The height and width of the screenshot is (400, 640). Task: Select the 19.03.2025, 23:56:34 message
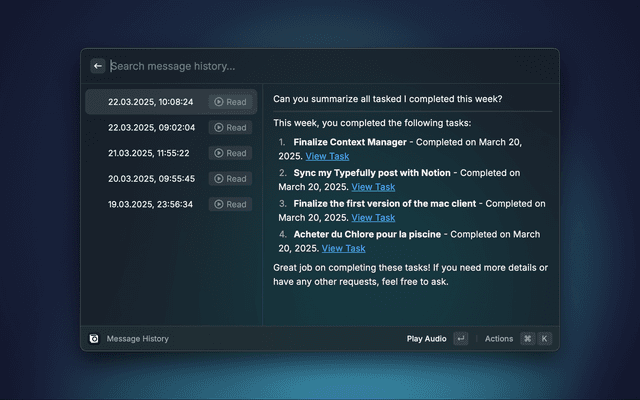pos(150,204)
